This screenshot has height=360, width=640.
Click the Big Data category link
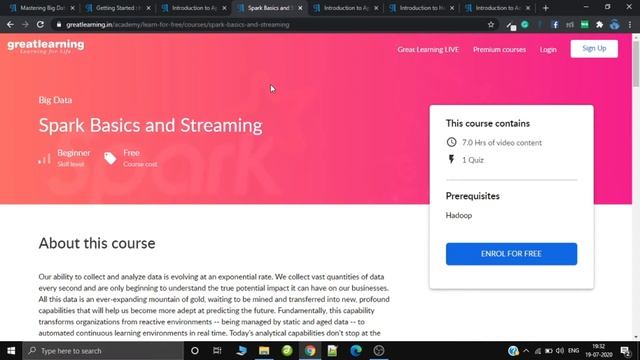tap(55, 100)
